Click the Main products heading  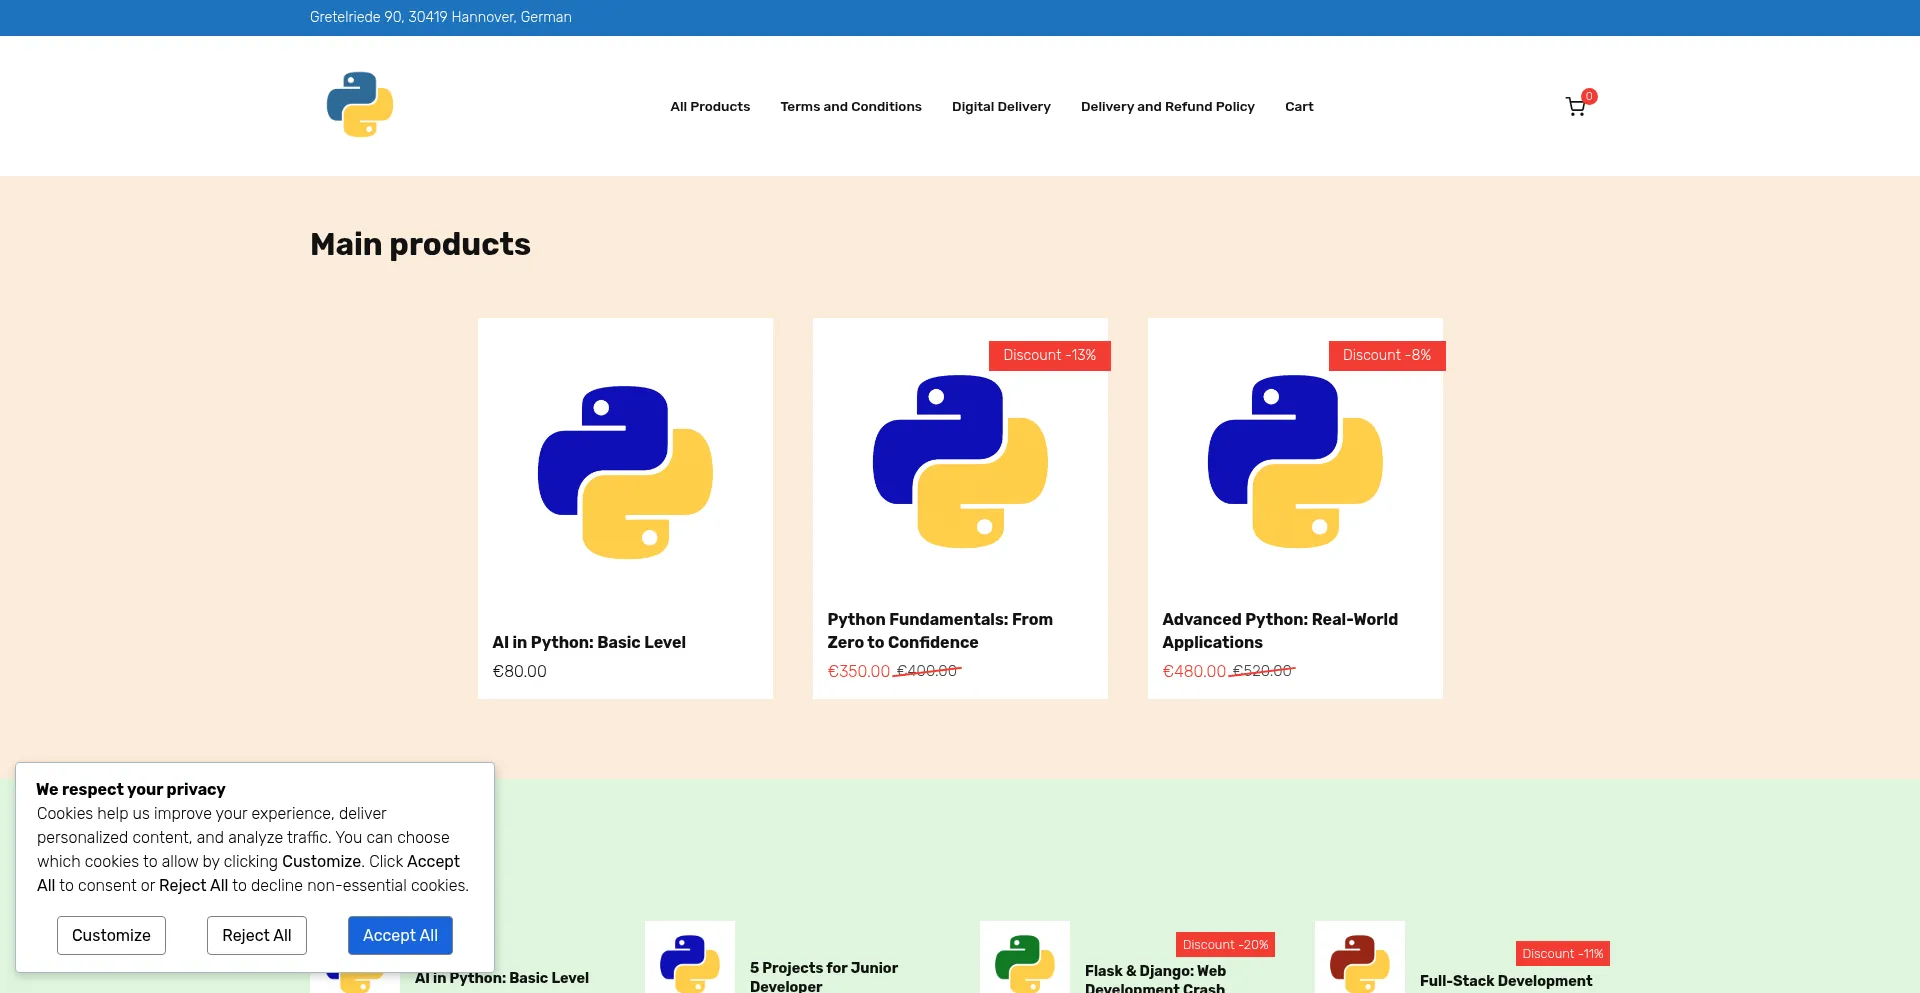tap(420, 244)
